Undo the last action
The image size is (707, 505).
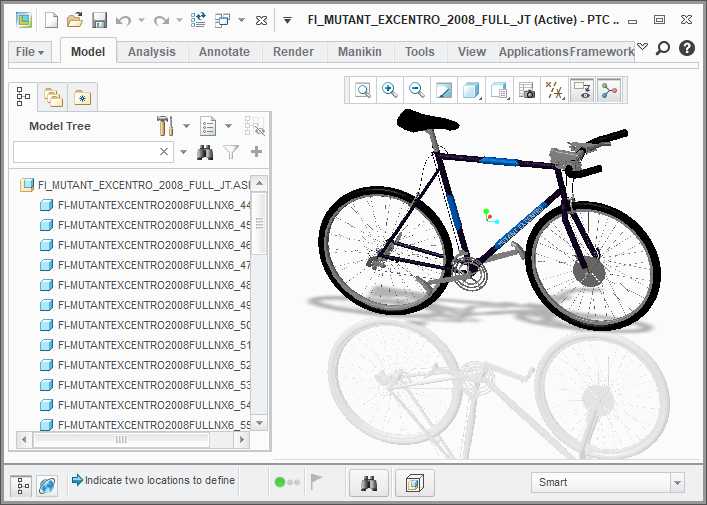pos(124,20)
